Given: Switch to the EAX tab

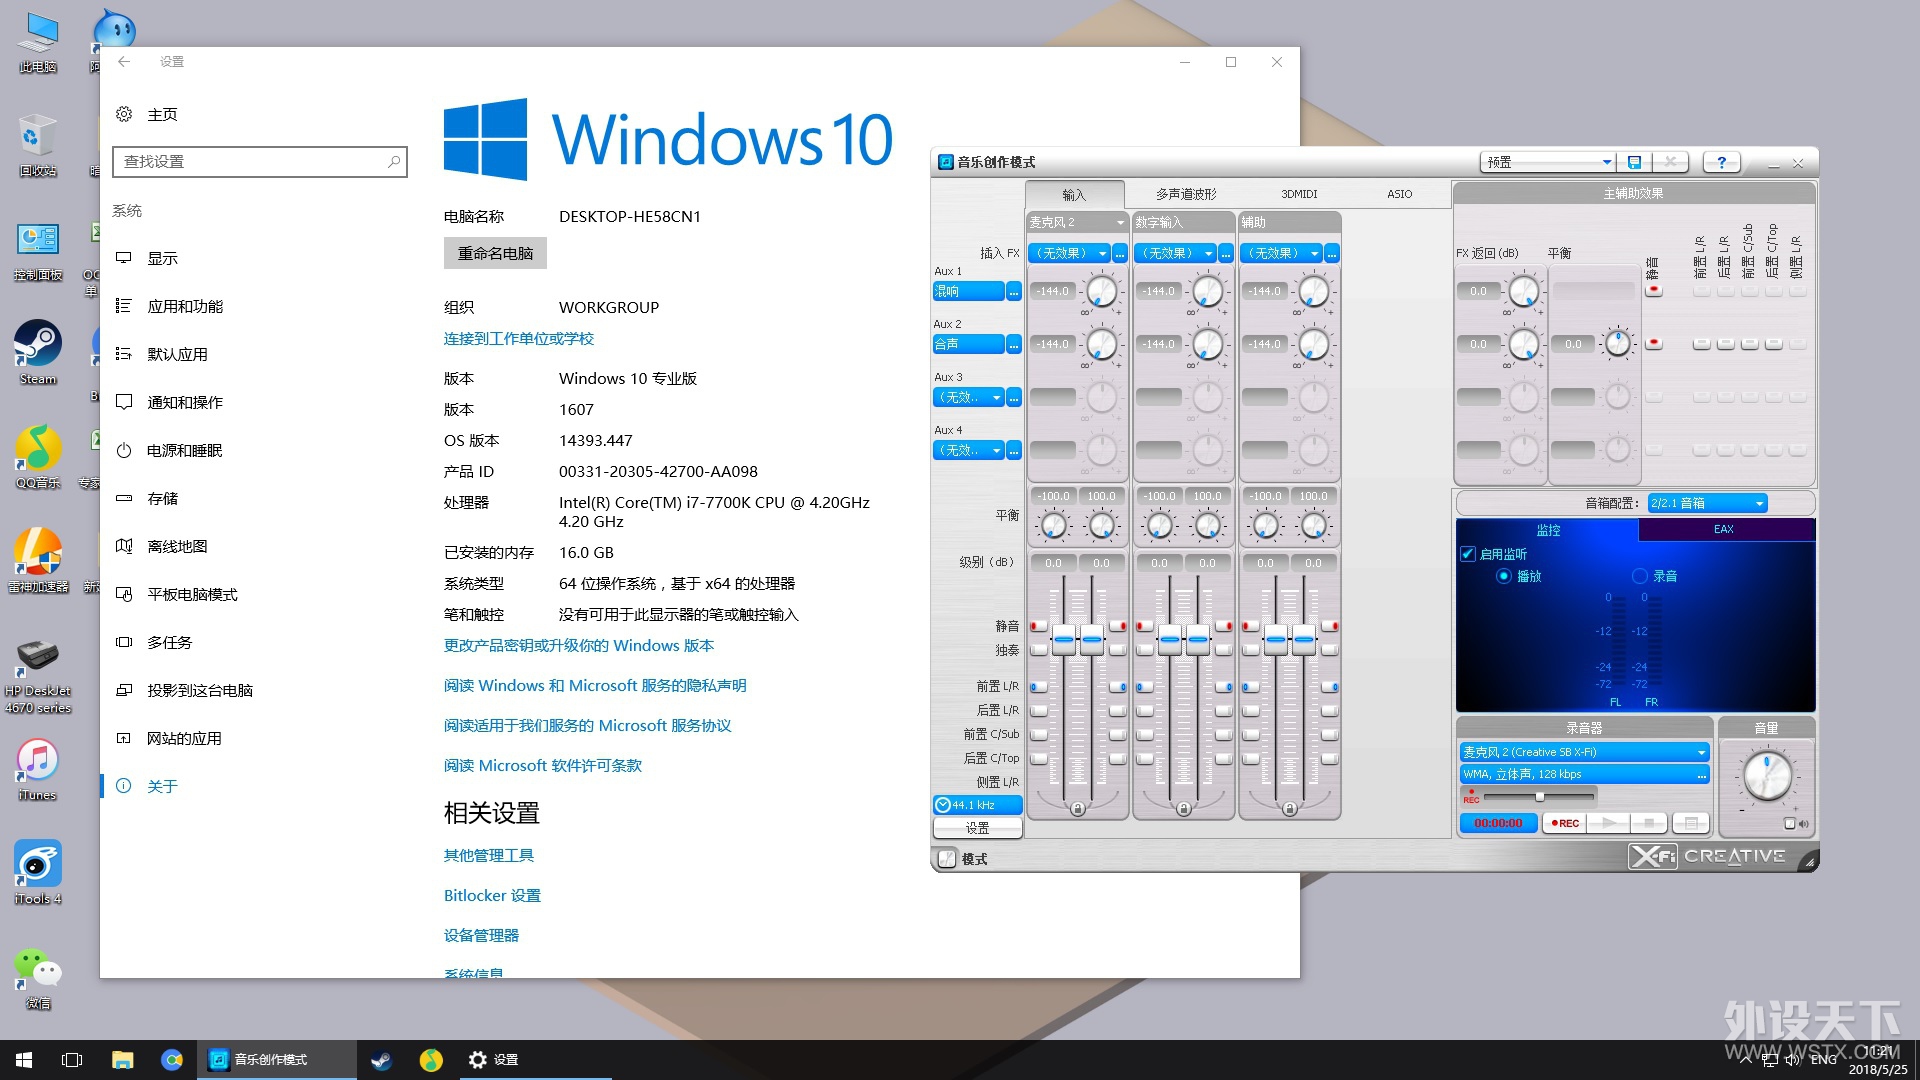Looking at the screenshot, I should [x=1724, y=529].
